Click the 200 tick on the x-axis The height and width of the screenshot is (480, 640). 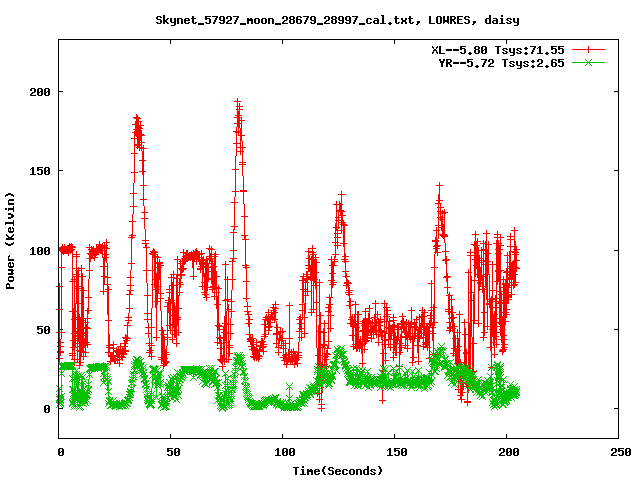506,452
